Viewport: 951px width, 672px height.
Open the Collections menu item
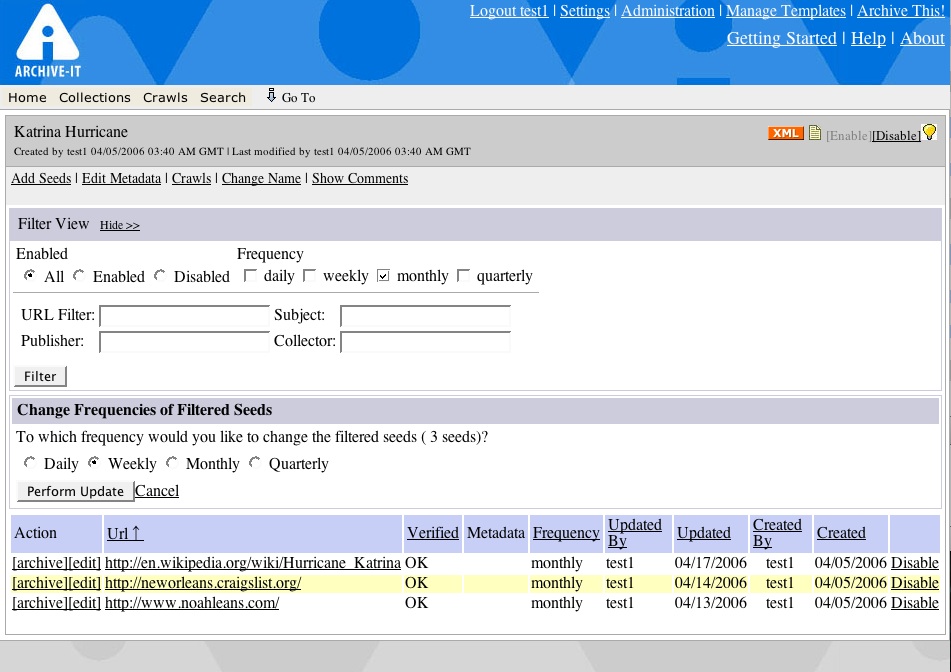tap(94, 97)
